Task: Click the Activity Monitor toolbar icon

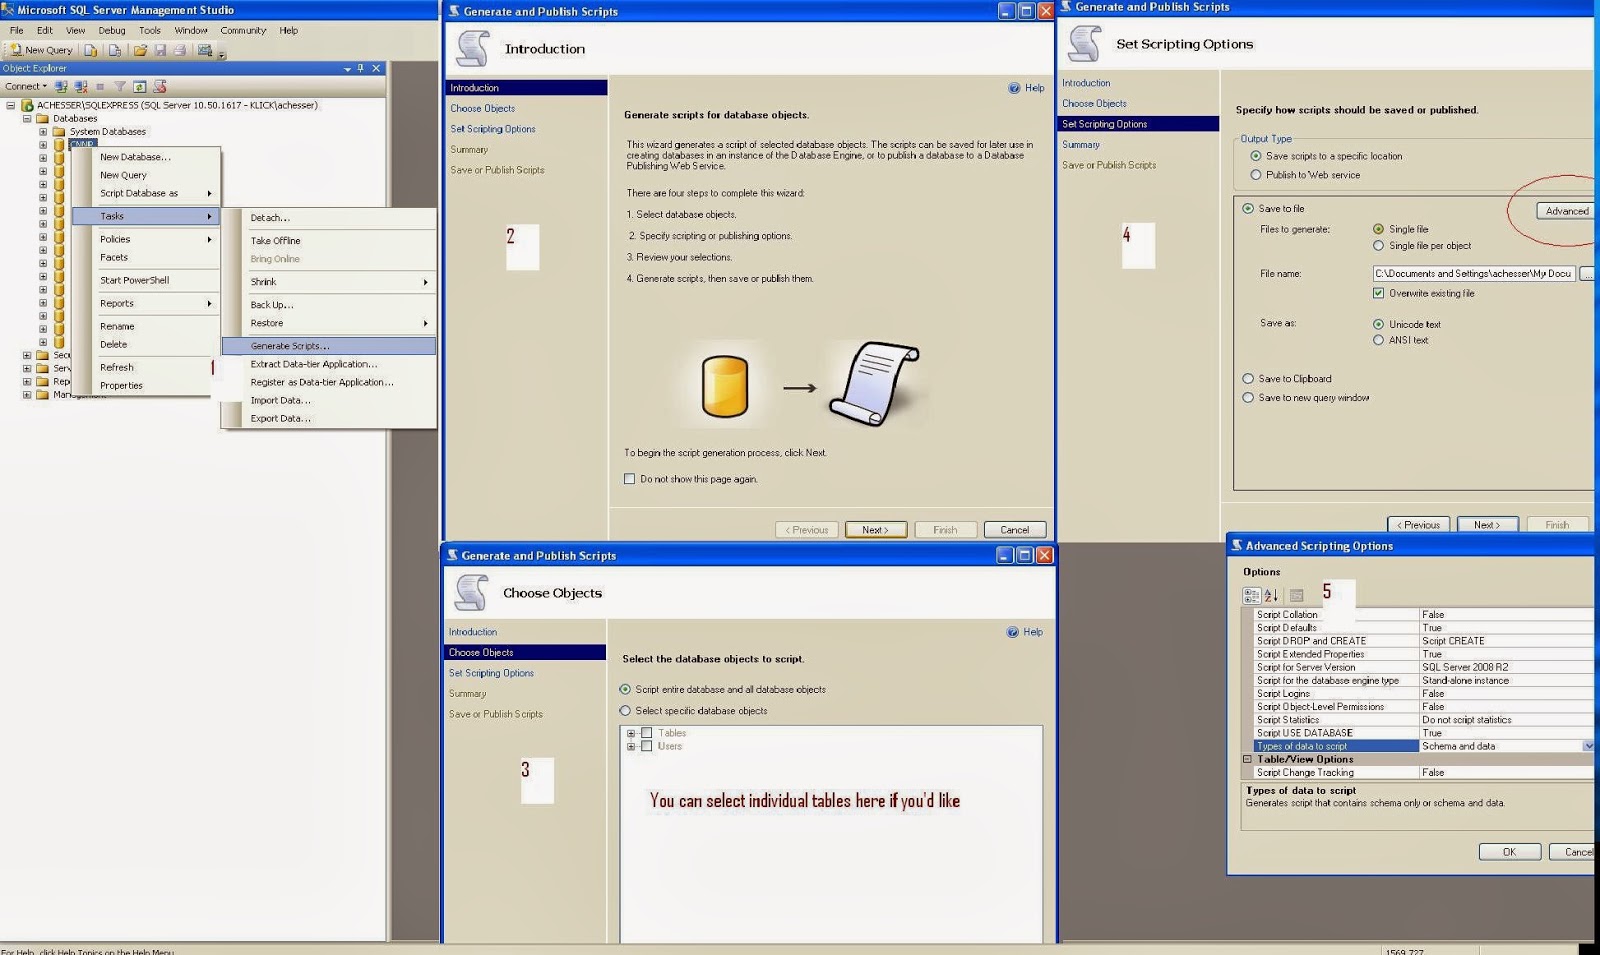Action: (x=205, y=50)
